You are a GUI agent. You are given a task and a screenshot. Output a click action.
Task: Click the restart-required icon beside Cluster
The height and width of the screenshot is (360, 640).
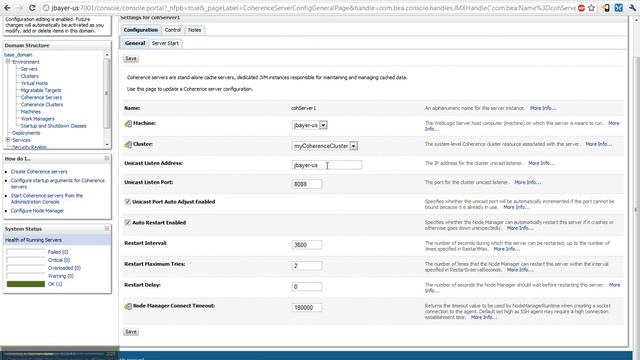pos(128,144)
